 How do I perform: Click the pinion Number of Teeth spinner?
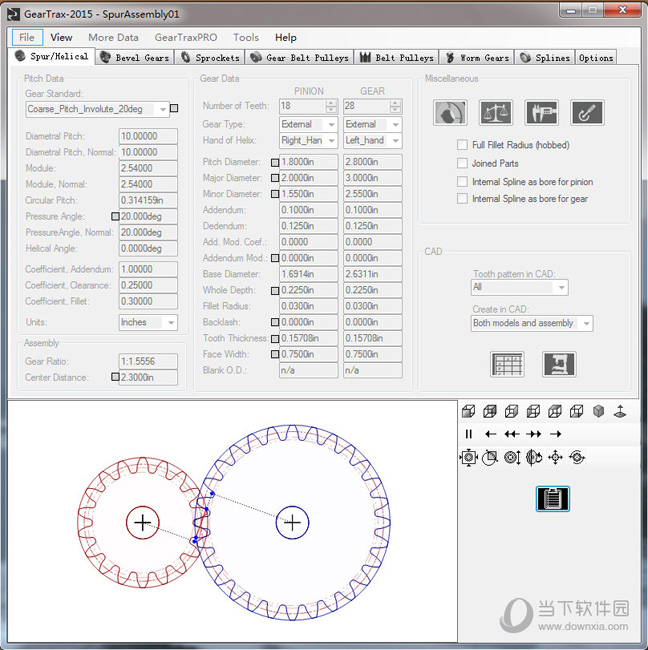pos(331,106)
